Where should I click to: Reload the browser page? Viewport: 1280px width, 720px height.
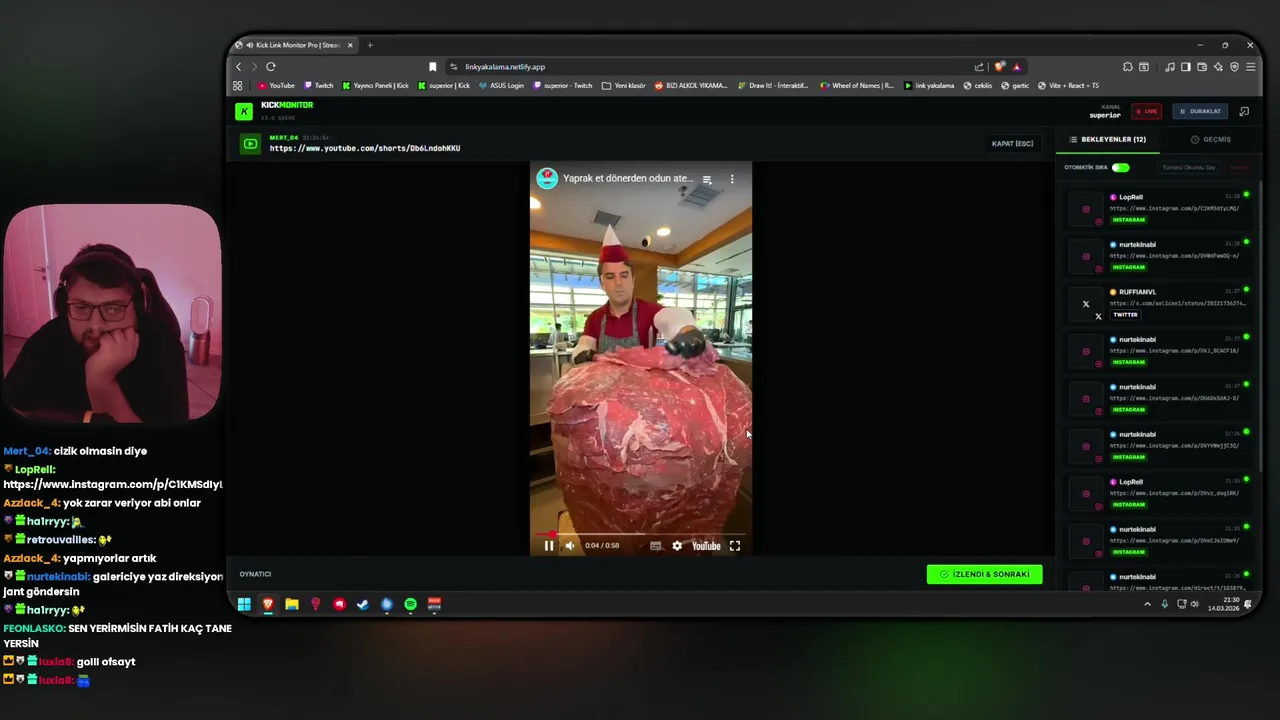click(x=270, y=67)
